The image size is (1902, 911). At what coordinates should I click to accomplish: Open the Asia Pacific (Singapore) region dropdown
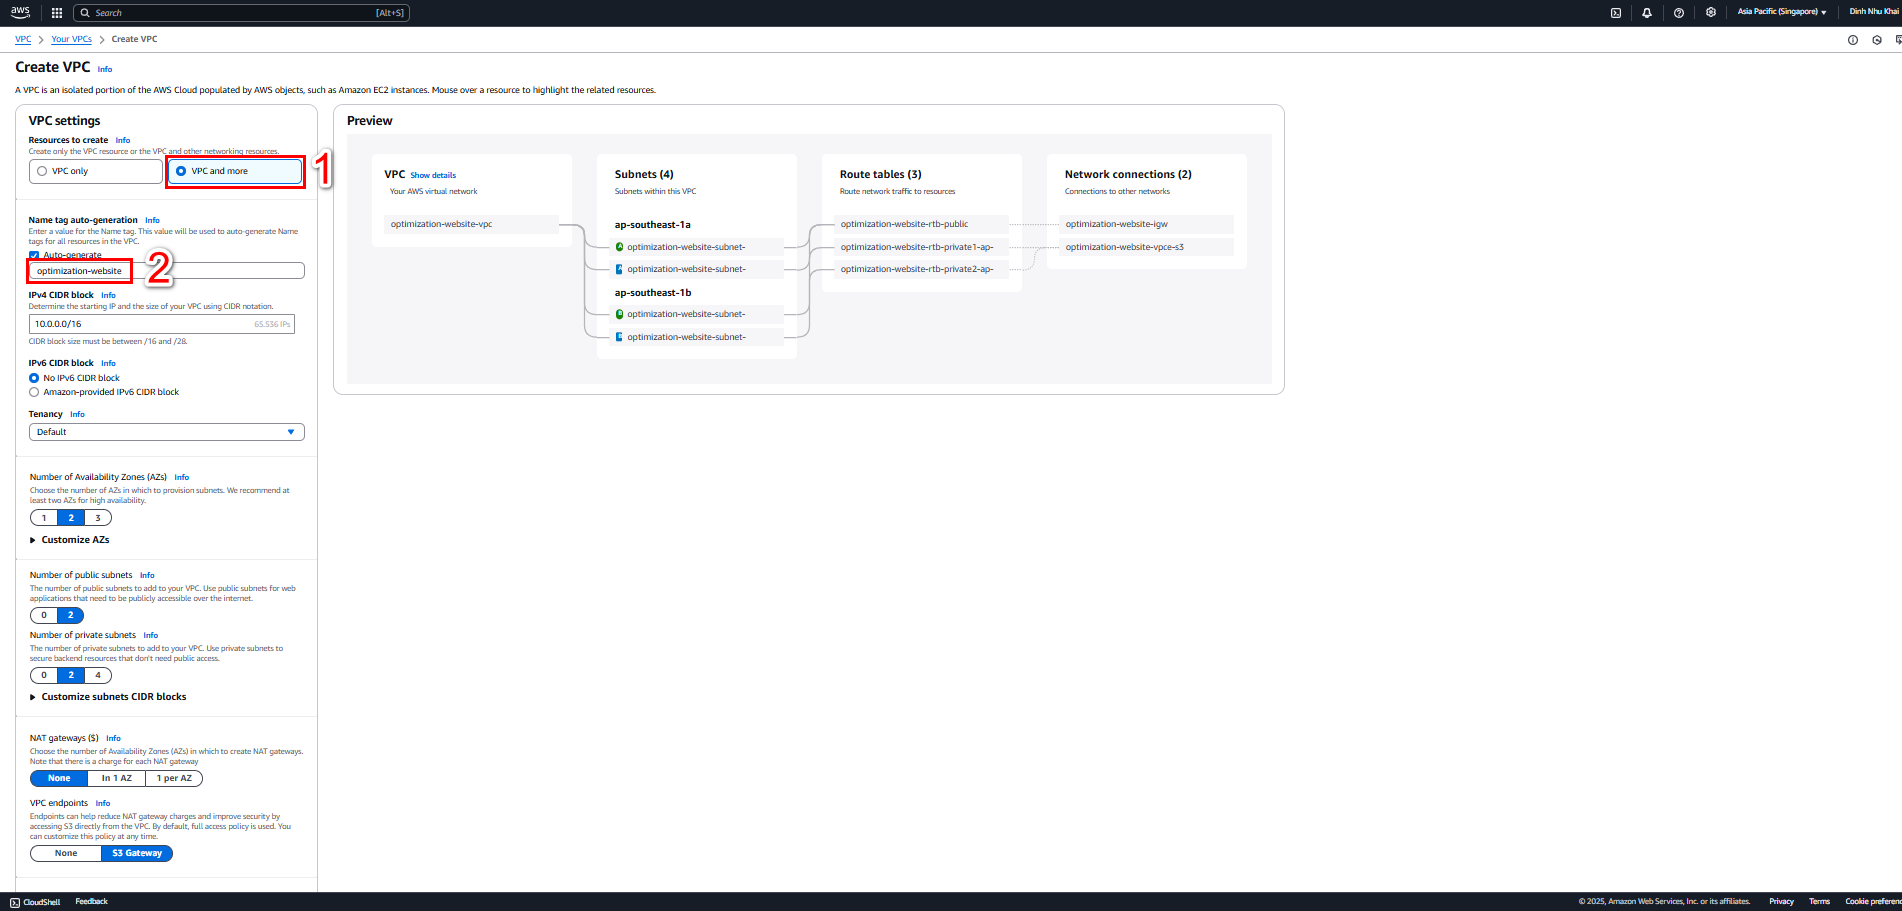[x=1782, y=12]
